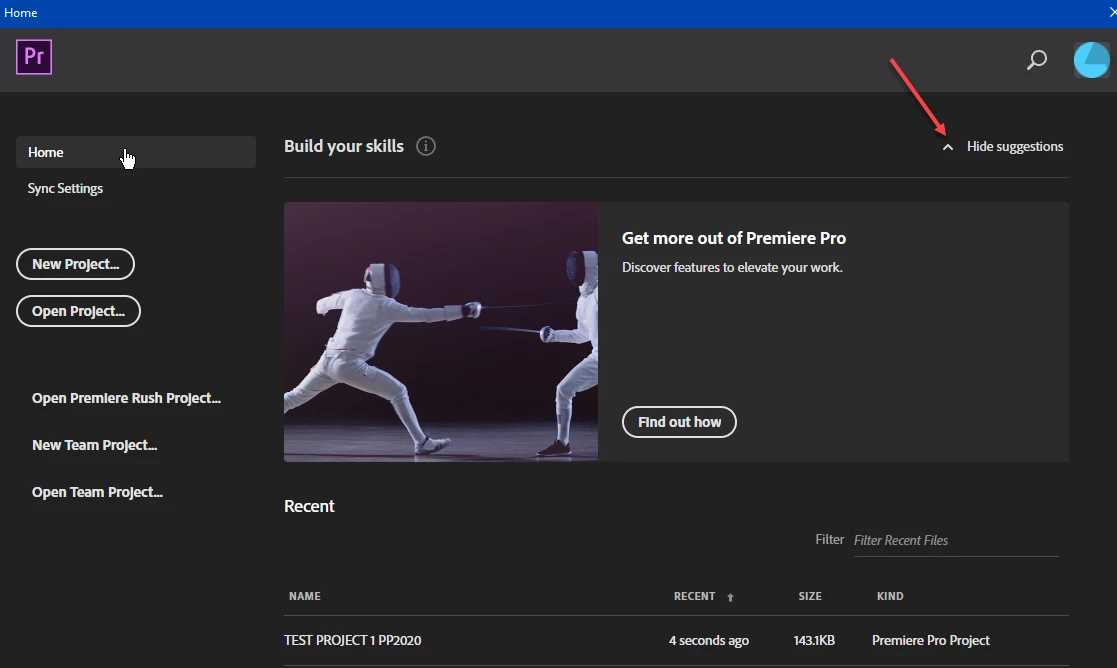Open the recent file TEST PROJECT 1 PP2020

(x=353, y=640)
